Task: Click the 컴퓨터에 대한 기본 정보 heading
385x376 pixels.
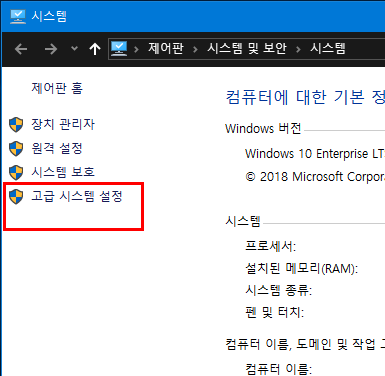Action: click(305, 97)
